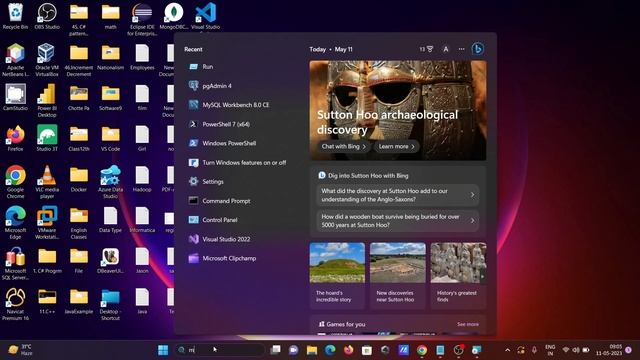Select the Visual Studio Code desktop shortcut
Viewport: 640px width, 360px height.
[205, 16]
